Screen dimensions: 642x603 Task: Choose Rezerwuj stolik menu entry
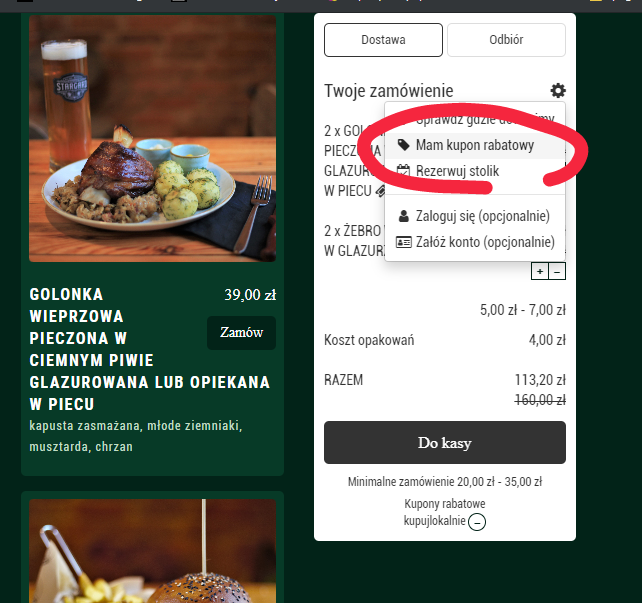point(475,171)
